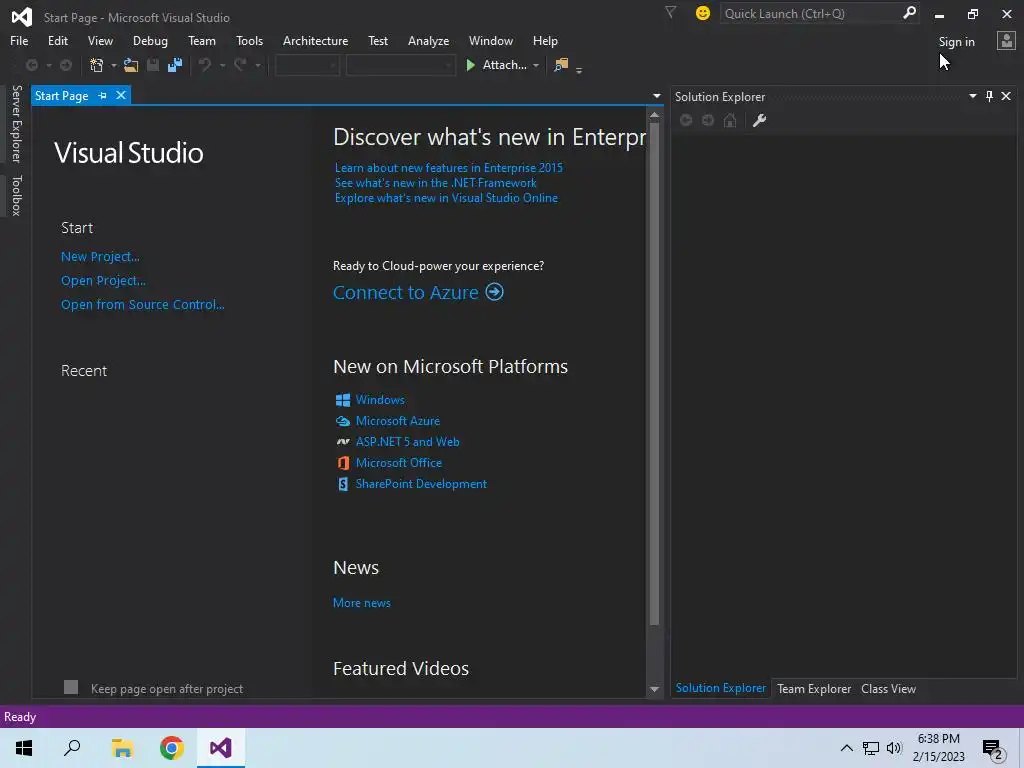Open the Attach button dropdown arrow
Viewport: 1024px width, 768px height.
tap(536, 65)
